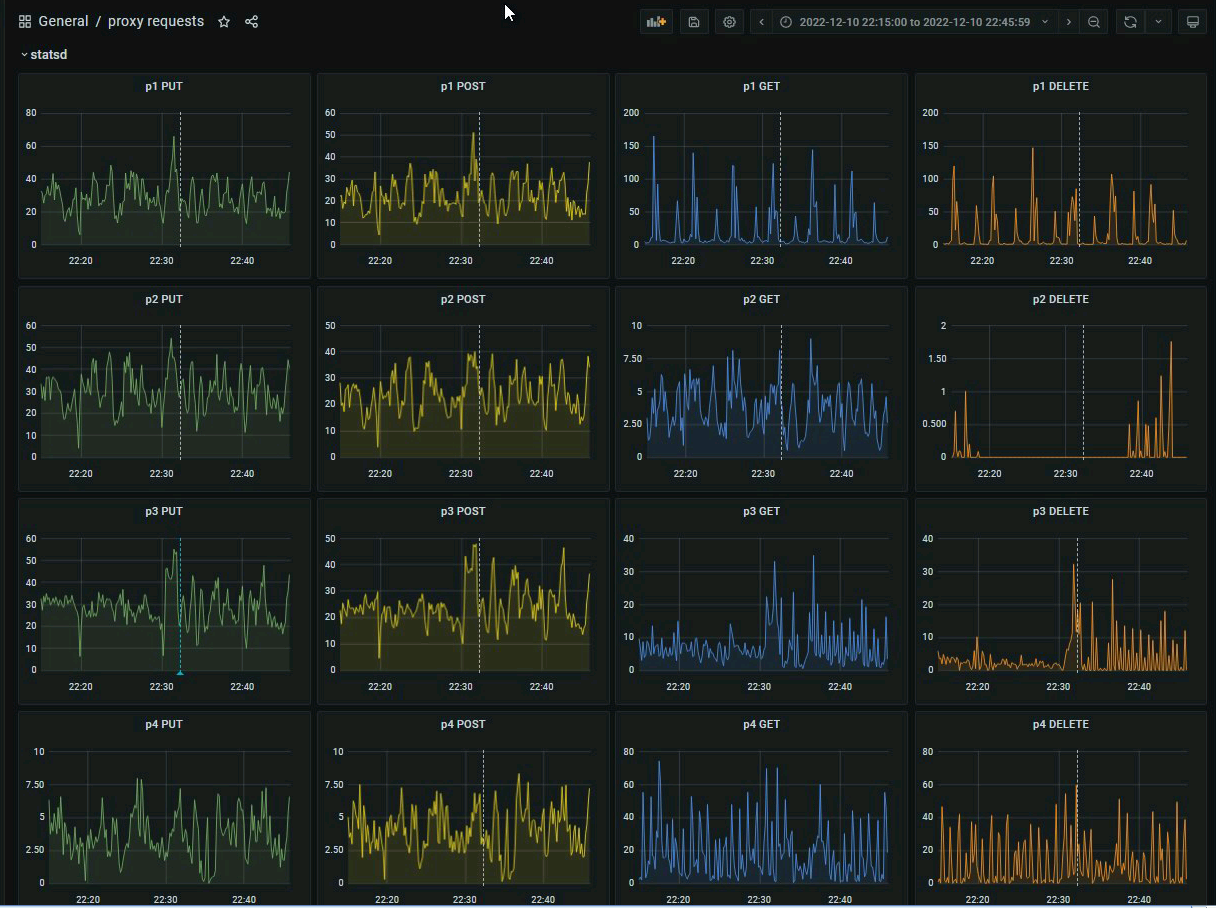Screen dimensions: 1216x908
Task: Click the p3 PUT cyan time marker
Action: [x=180, y=672]
